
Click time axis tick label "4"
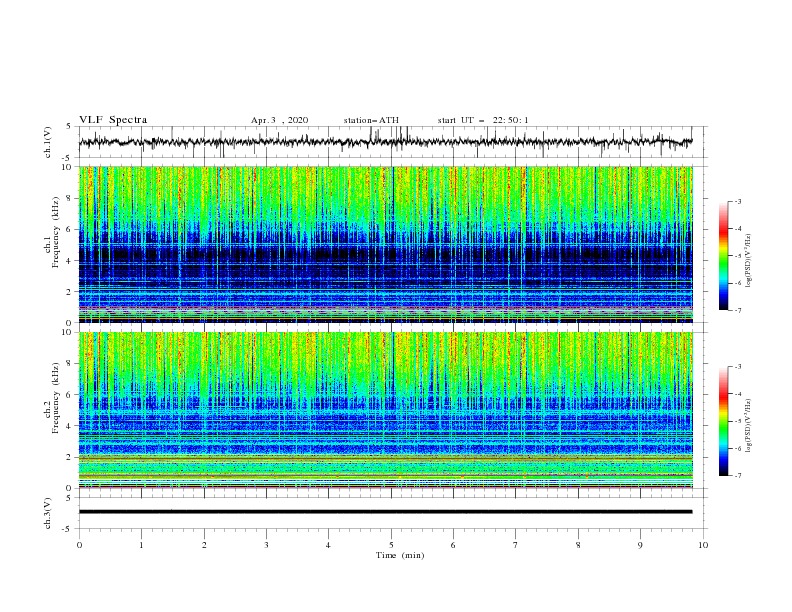click(328, 545)
